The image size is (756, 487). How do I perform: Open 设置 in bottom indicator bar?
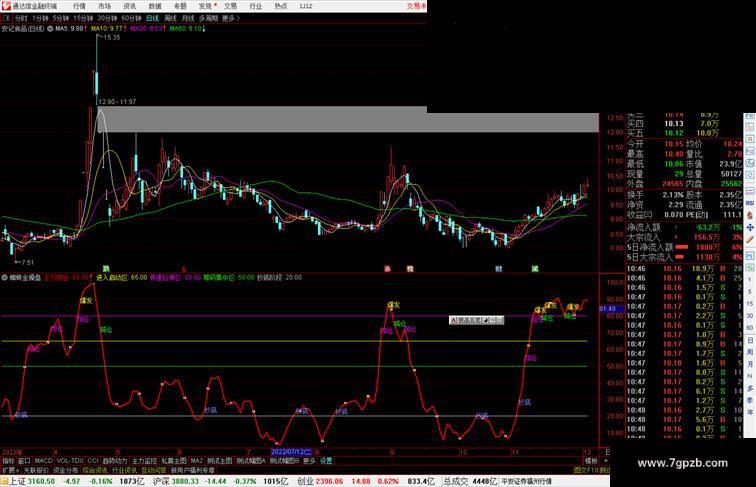326,461
